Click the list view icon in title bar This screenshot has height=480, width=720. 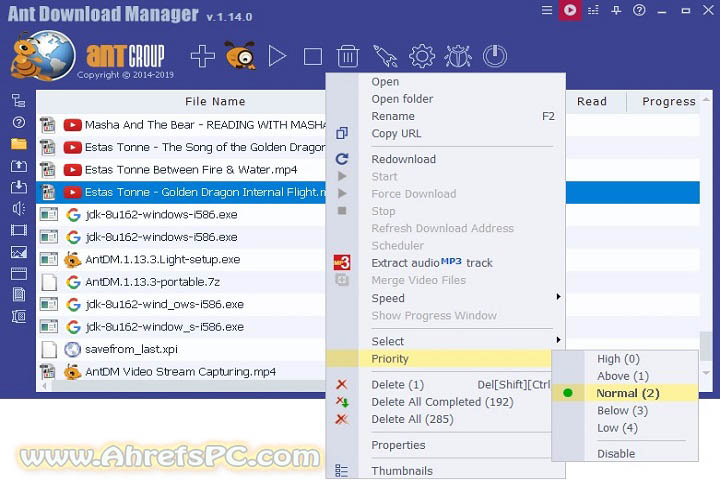[593, 10]
